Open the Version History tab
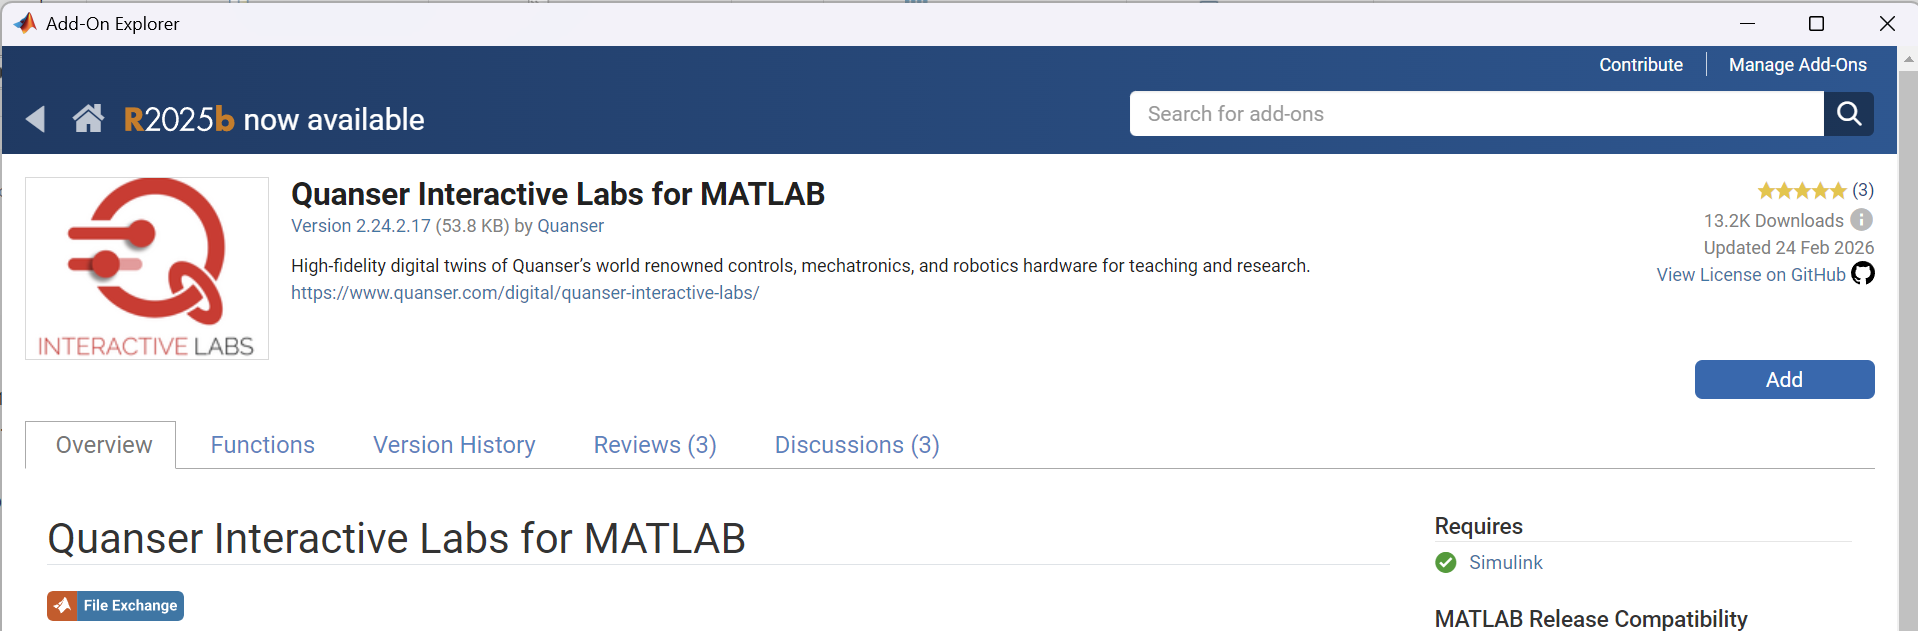The width and height of the screenshot is (1918, 631). [453, 444]
